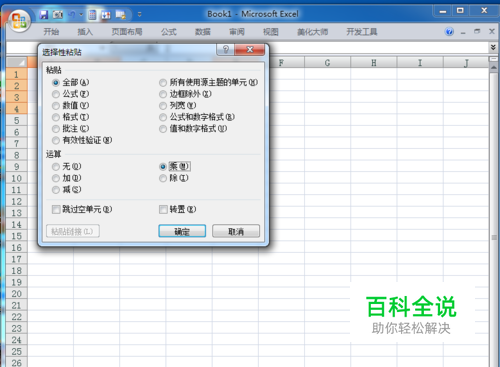
Task: Select 所有使用源主题的单元 radio button
Action: pyautogui.click(x=163, y=82)
